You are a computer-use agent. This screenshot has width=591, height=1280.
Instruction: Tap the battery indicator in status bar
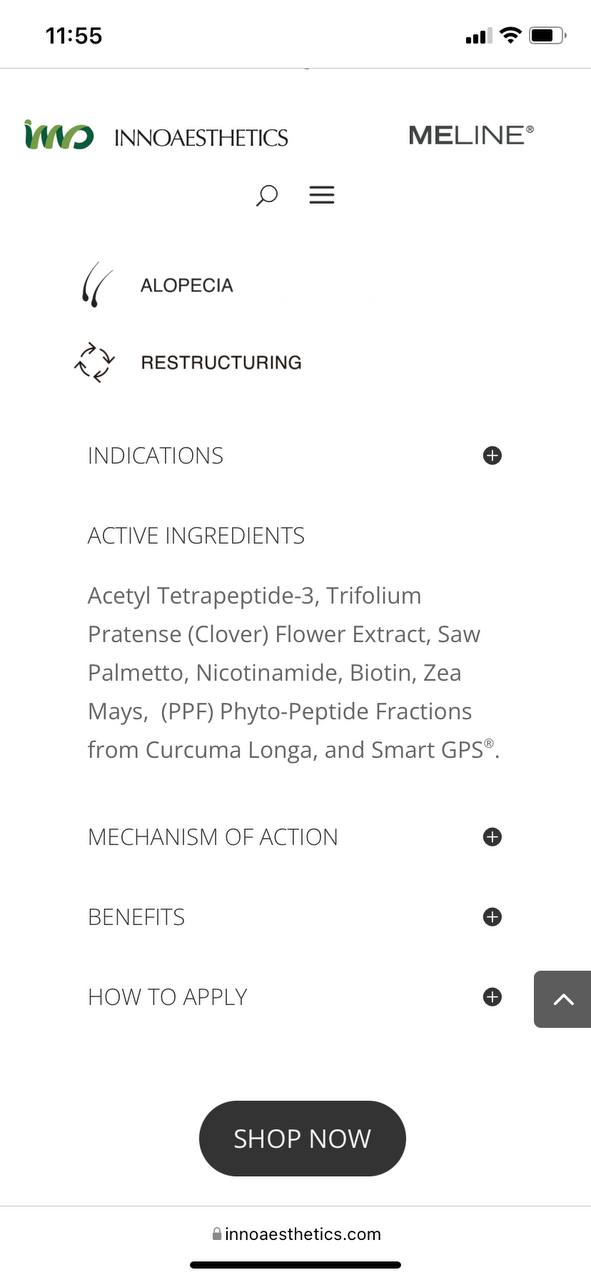548,36
